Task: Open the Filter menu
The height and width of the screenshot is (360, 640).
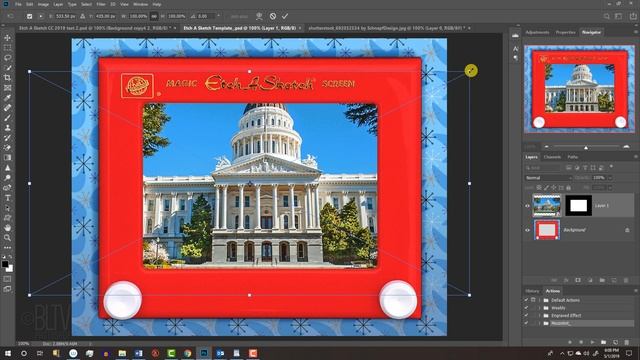Action: click(101, 4)
